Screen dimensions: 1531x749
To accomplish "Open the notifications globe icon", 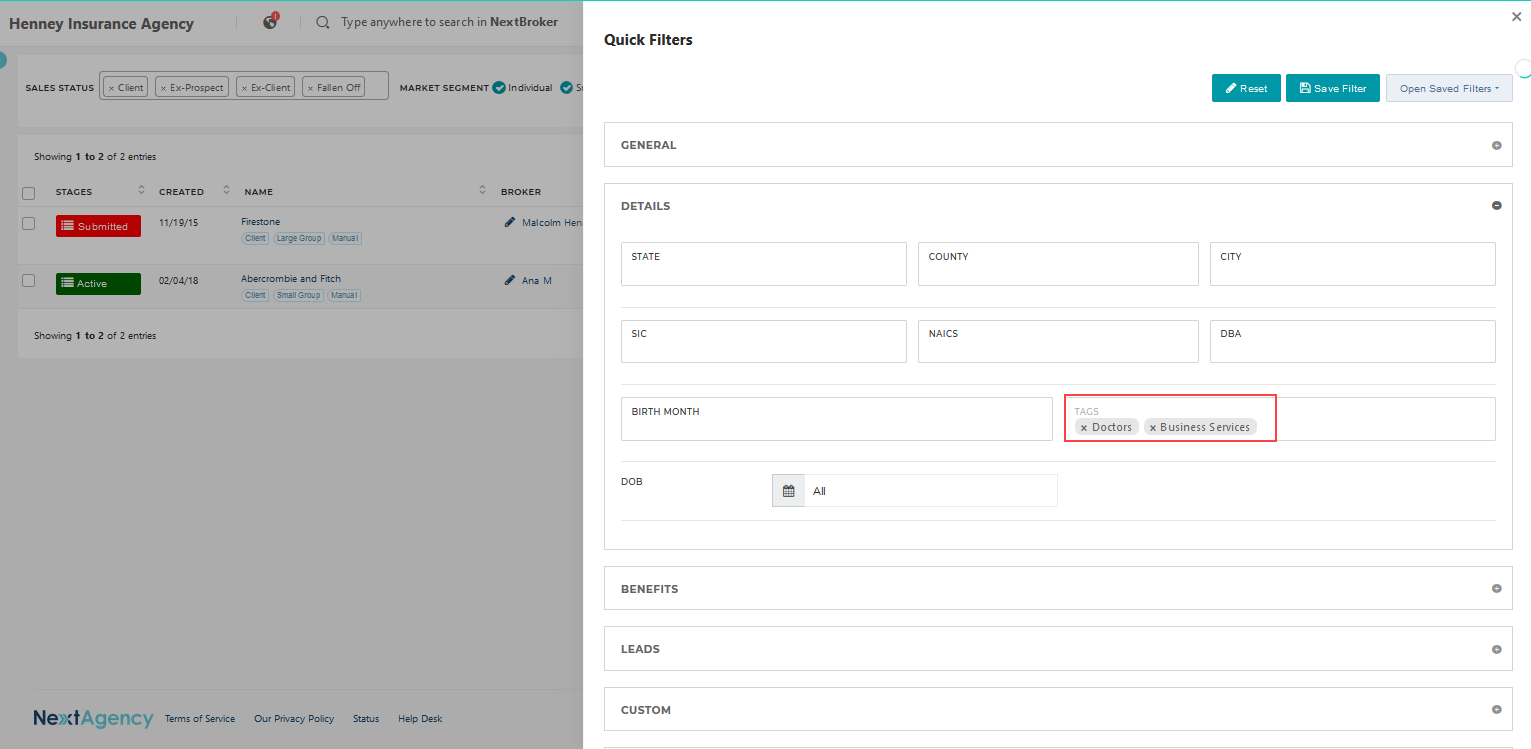I will point(270,22).
